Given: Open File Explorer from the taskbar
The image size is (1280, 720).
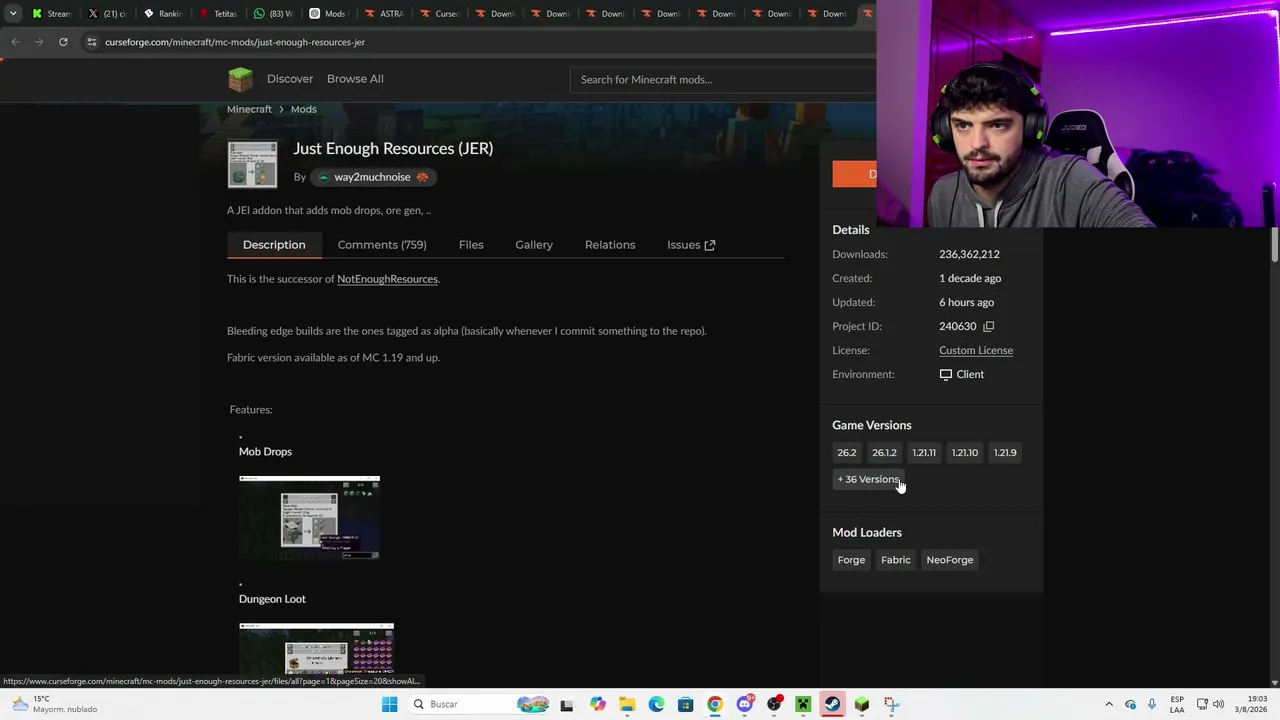Looking at the screenshot, I should 627,704.
